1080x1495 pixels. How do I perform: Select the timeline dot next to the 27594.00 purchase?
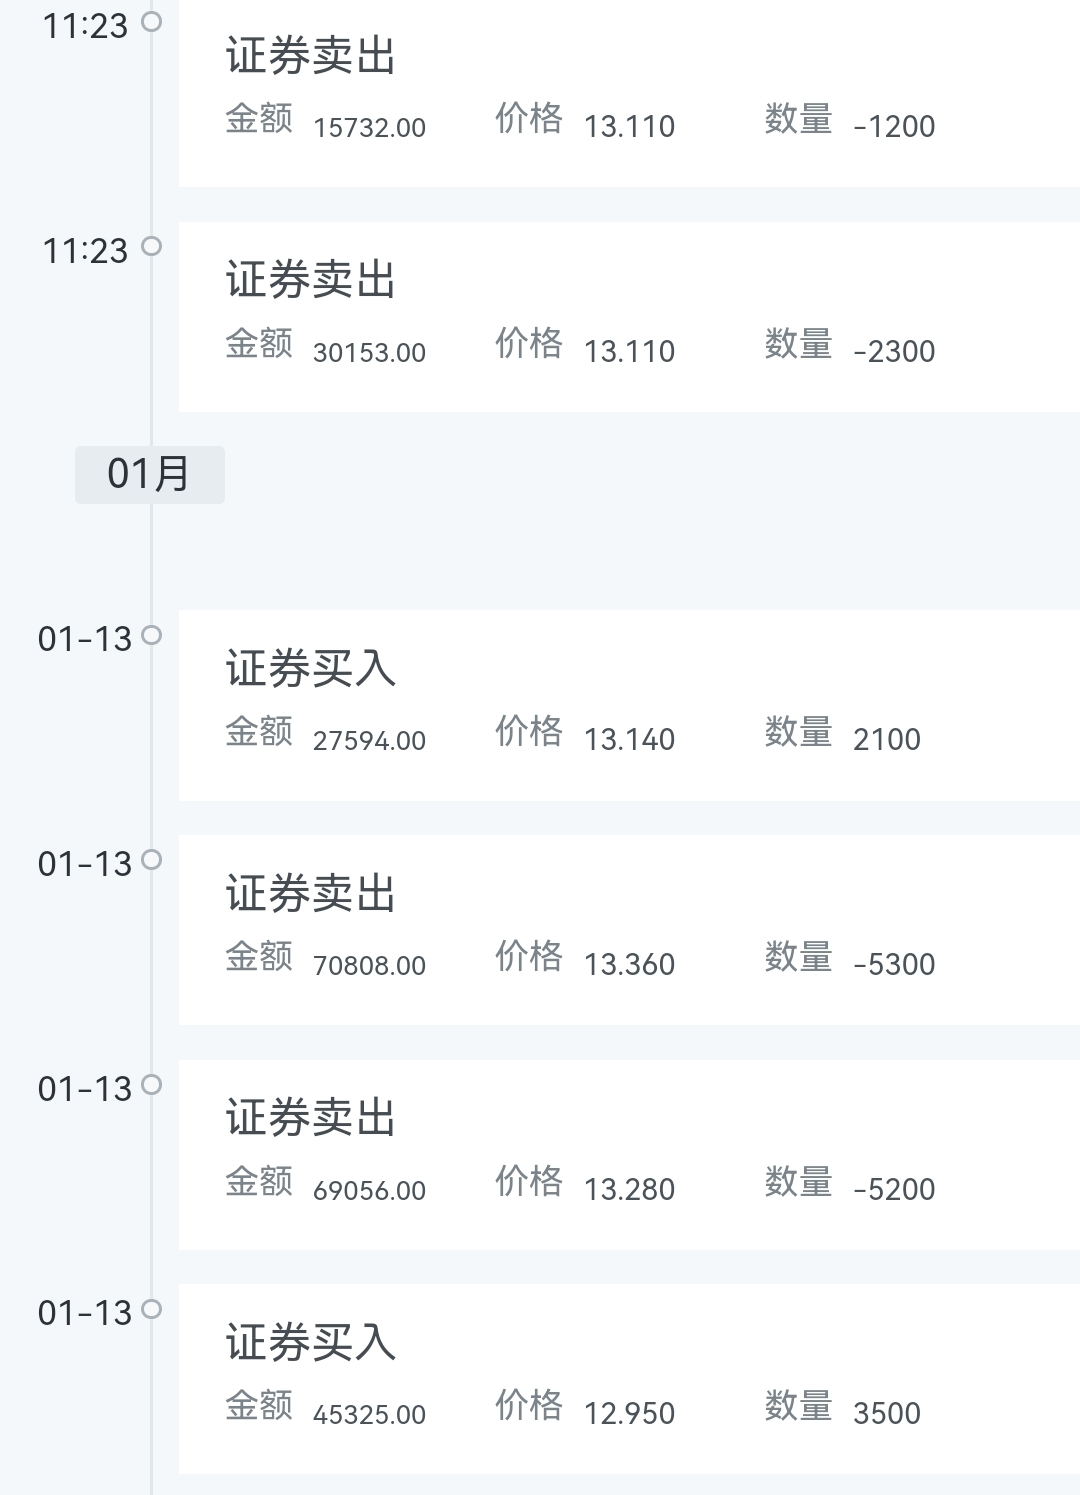[152, 635]
